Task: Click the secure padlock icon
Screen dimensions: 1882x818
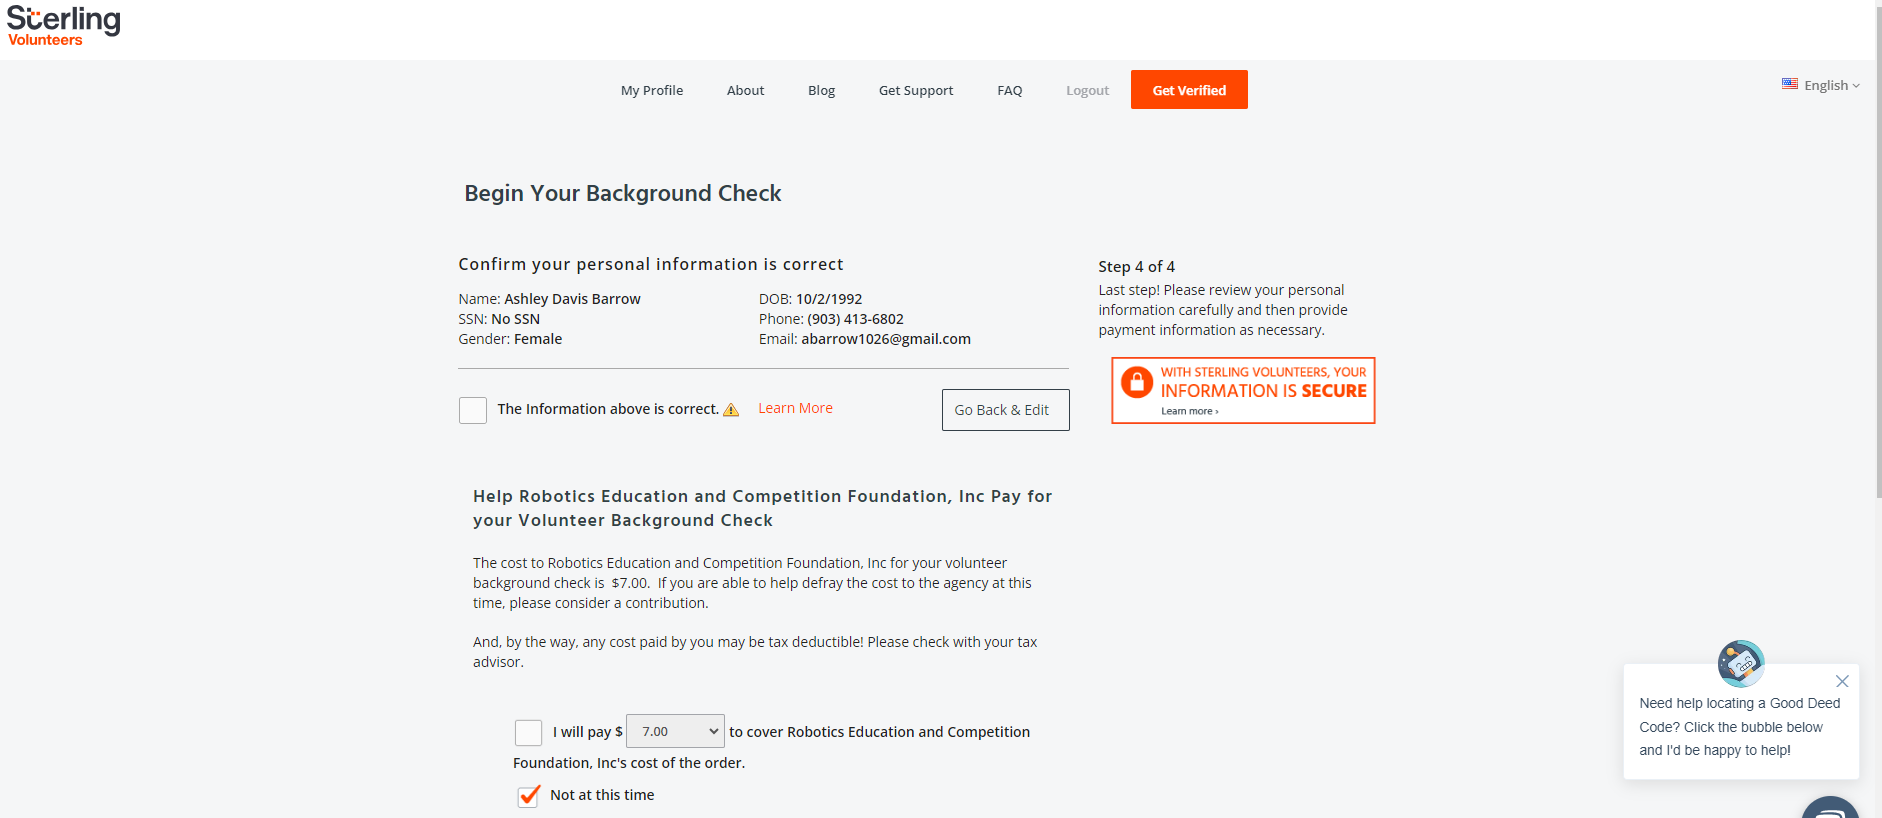Action: click(1137, 383)
